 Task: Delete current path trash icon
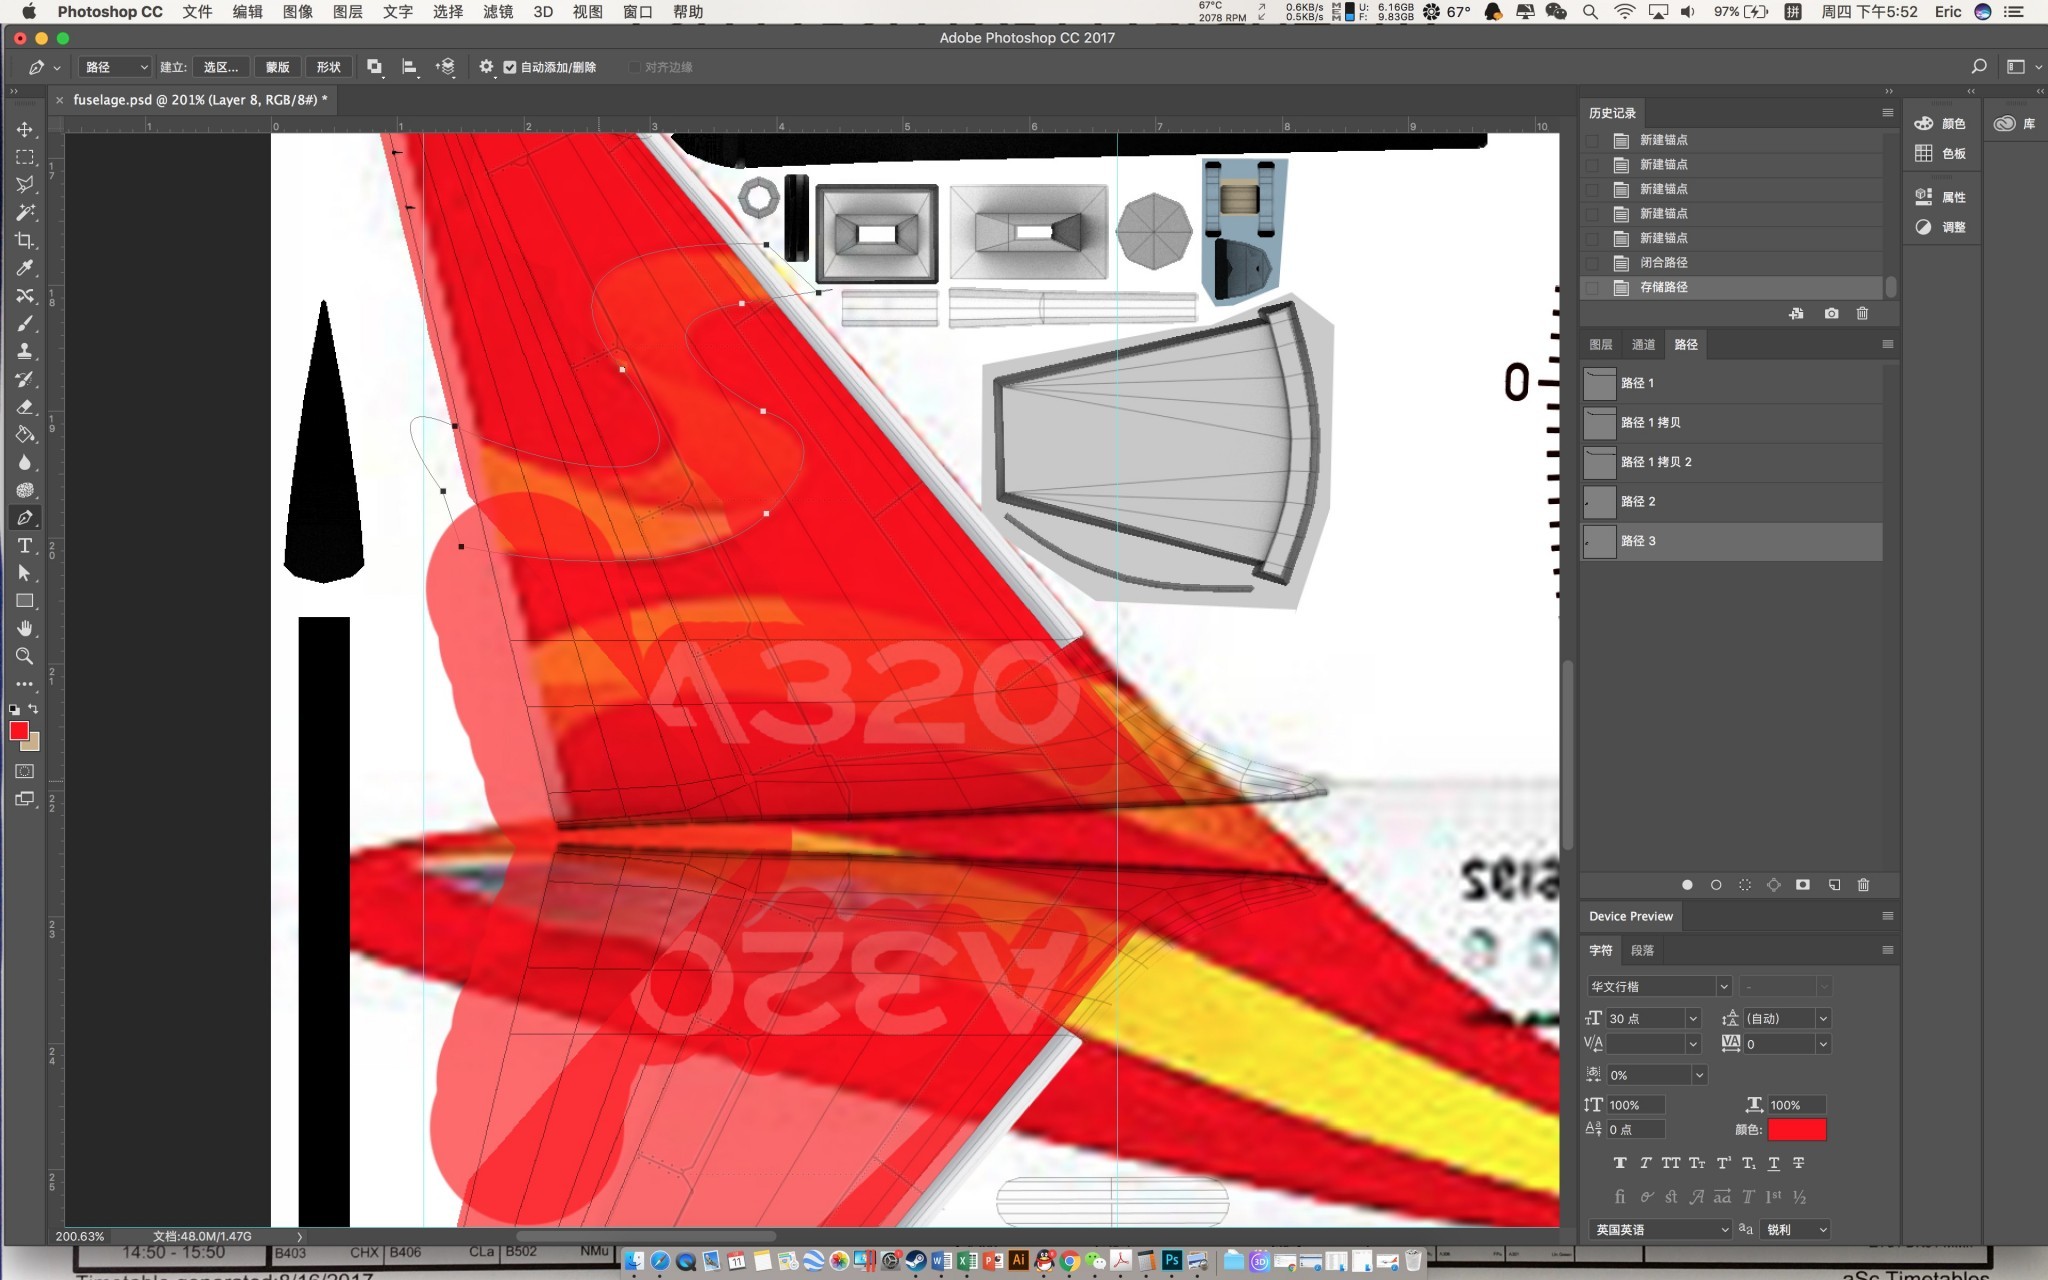click(x=1863, y=885)
